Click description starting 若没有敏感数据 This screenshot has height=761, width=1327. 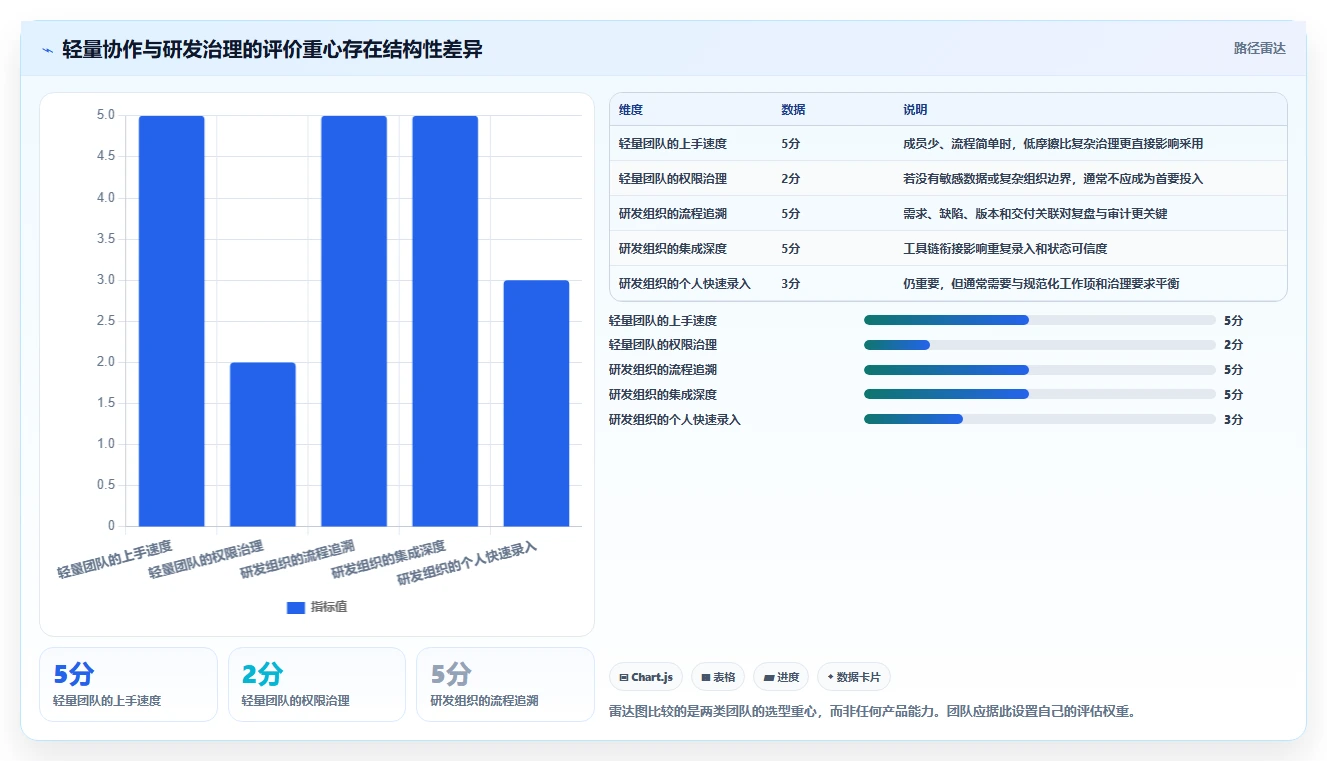1053,179
